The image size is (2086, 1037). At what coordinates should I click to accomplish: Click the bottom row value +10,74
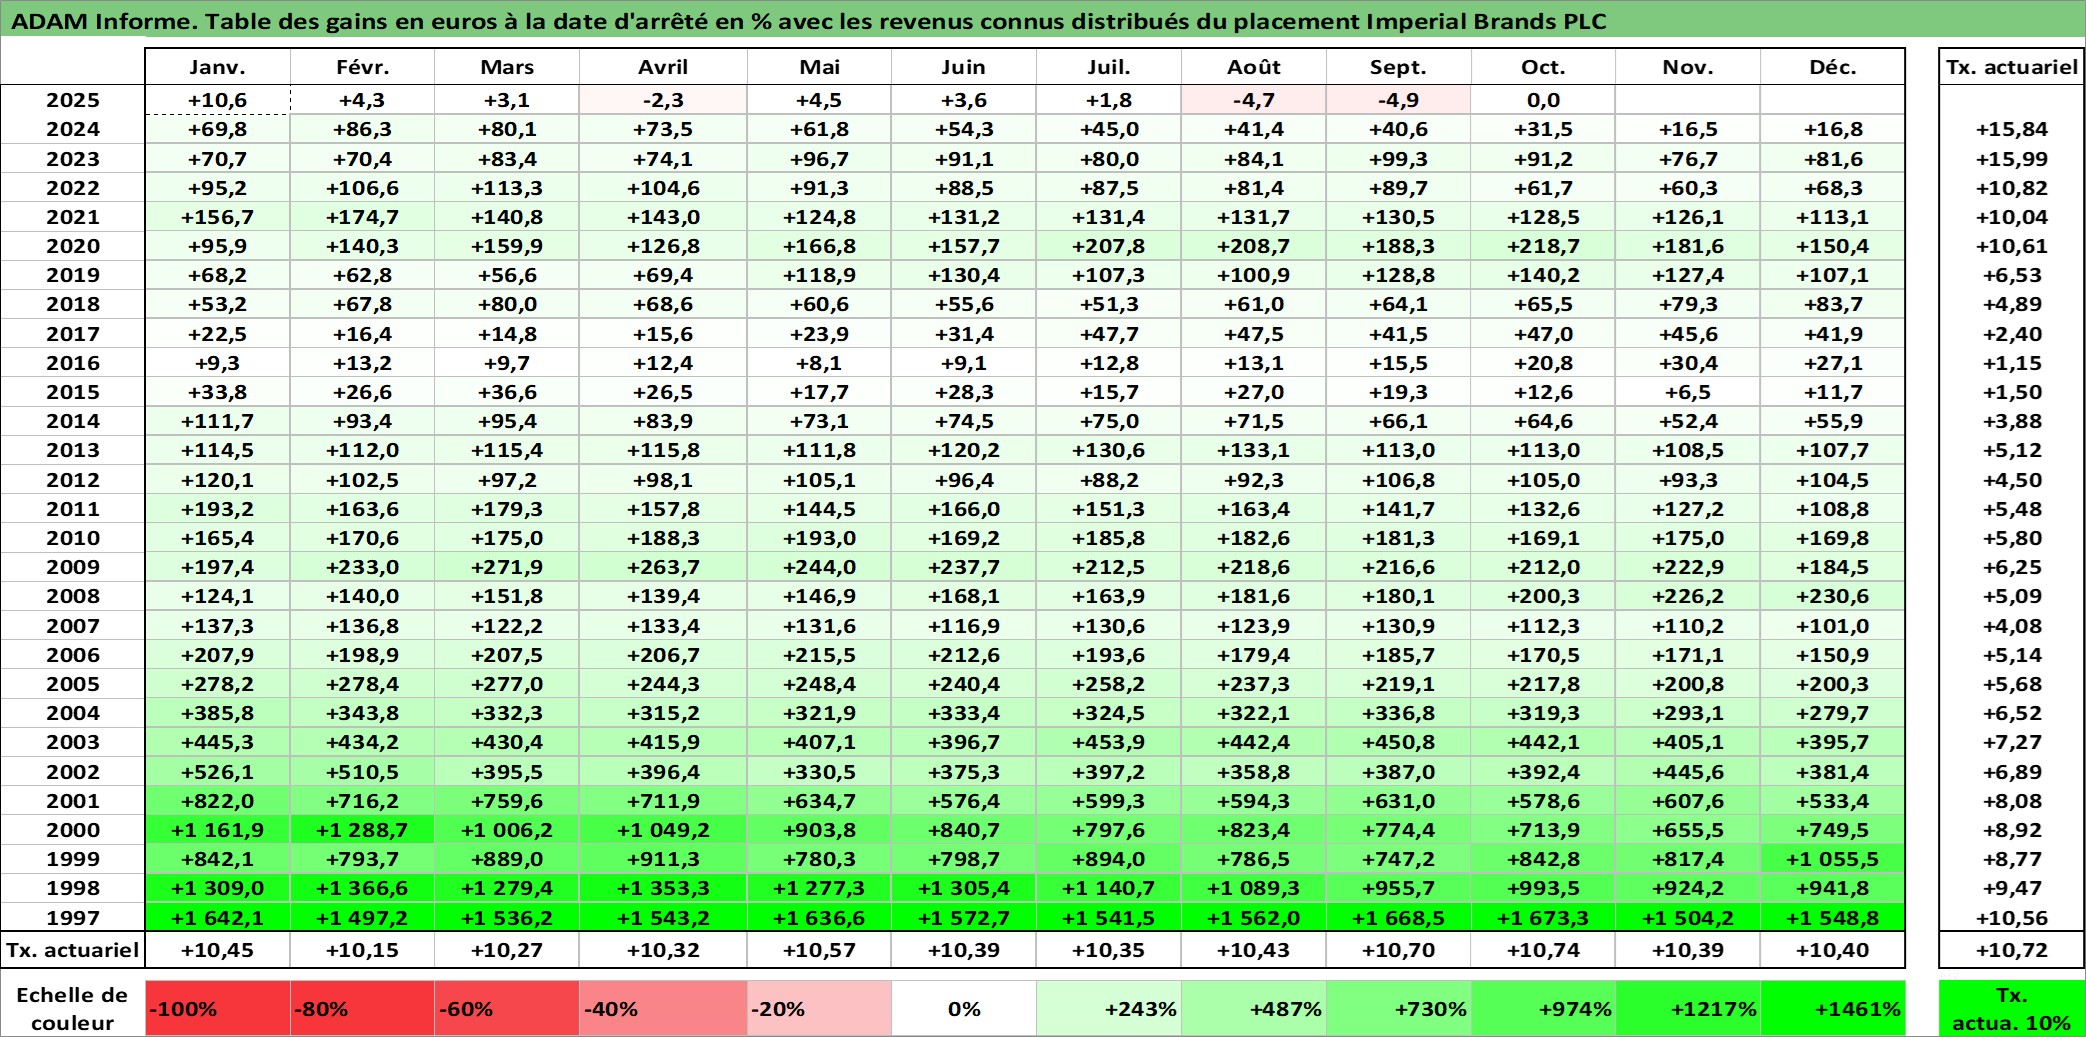click(x=1543, y=950)
